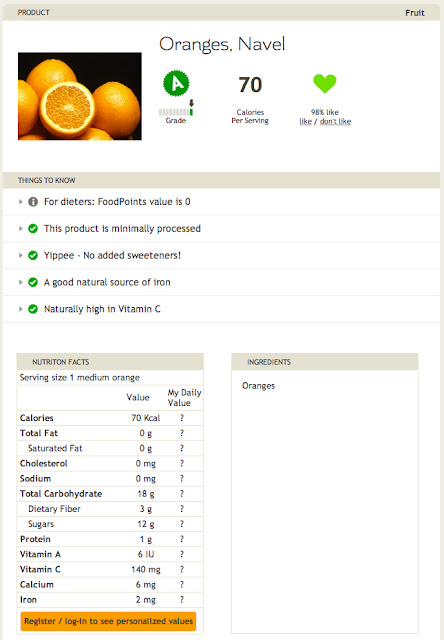
Task: Click the green A grade badge
Action: pos(176,84)
